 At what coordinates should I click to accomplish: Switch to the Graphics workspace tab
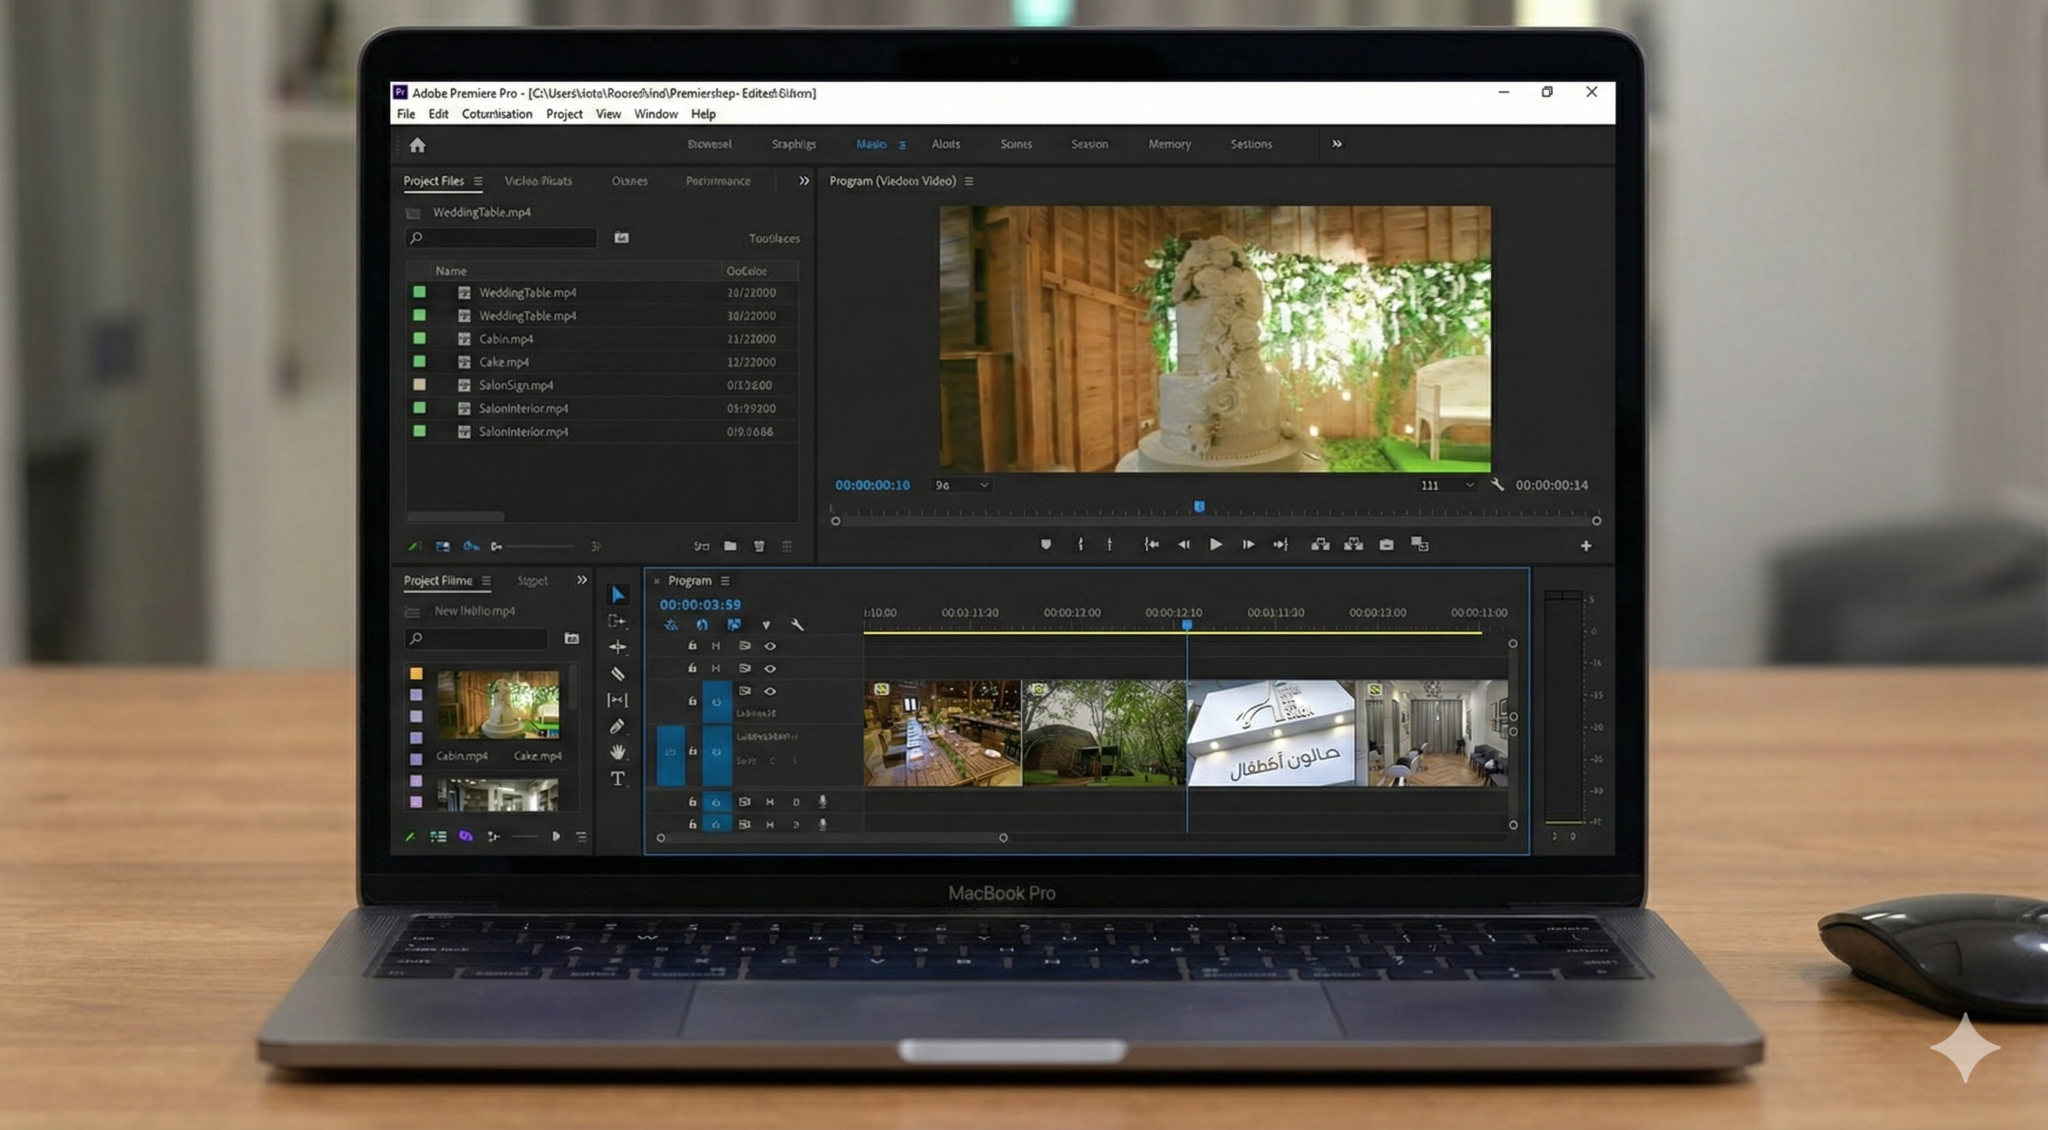(793, 144)
